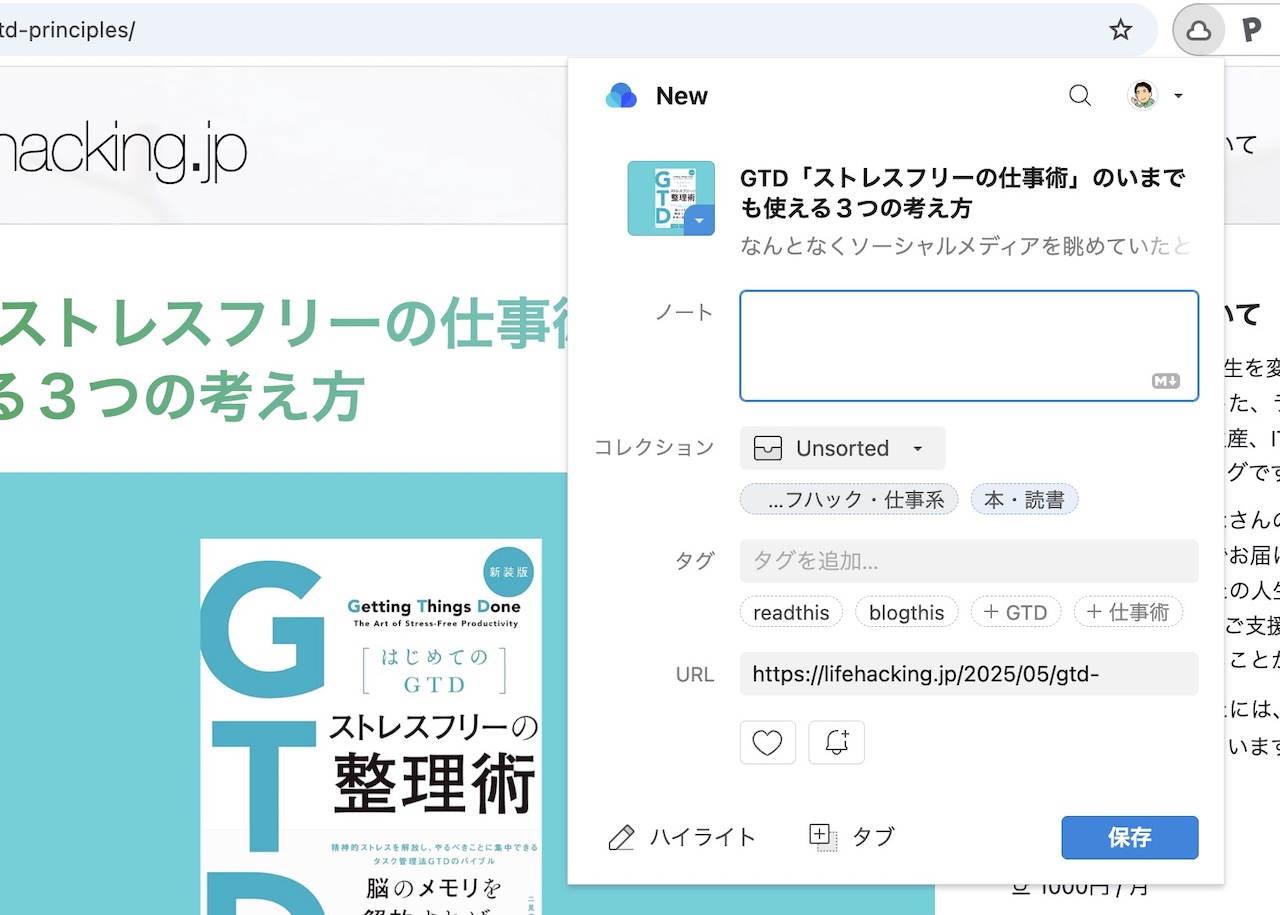
Task: Click the URL field
Action: [x=969, y=674]
